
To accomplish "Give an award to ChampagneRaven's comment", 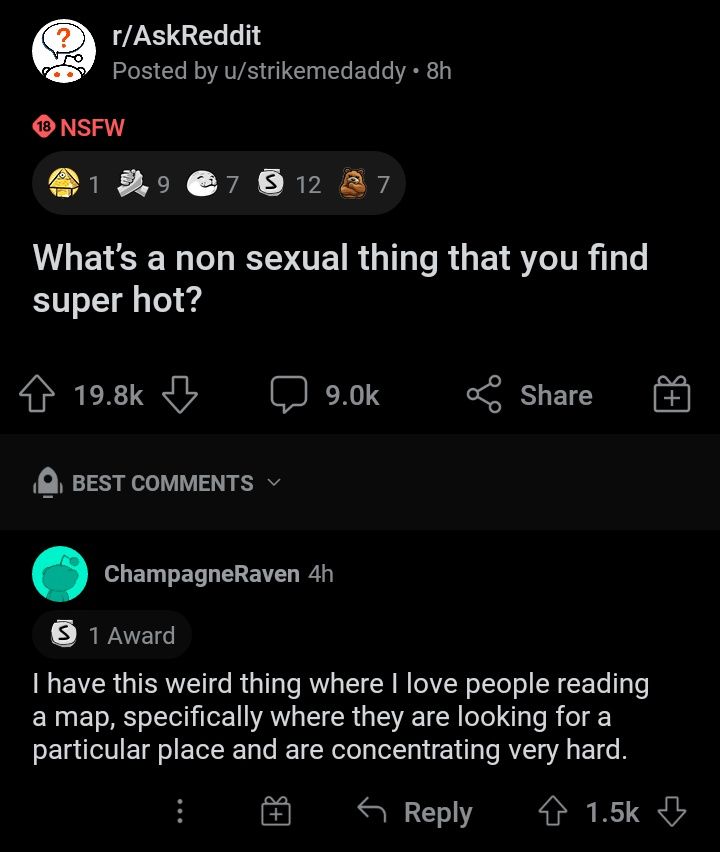I will (x=276, y=812).
